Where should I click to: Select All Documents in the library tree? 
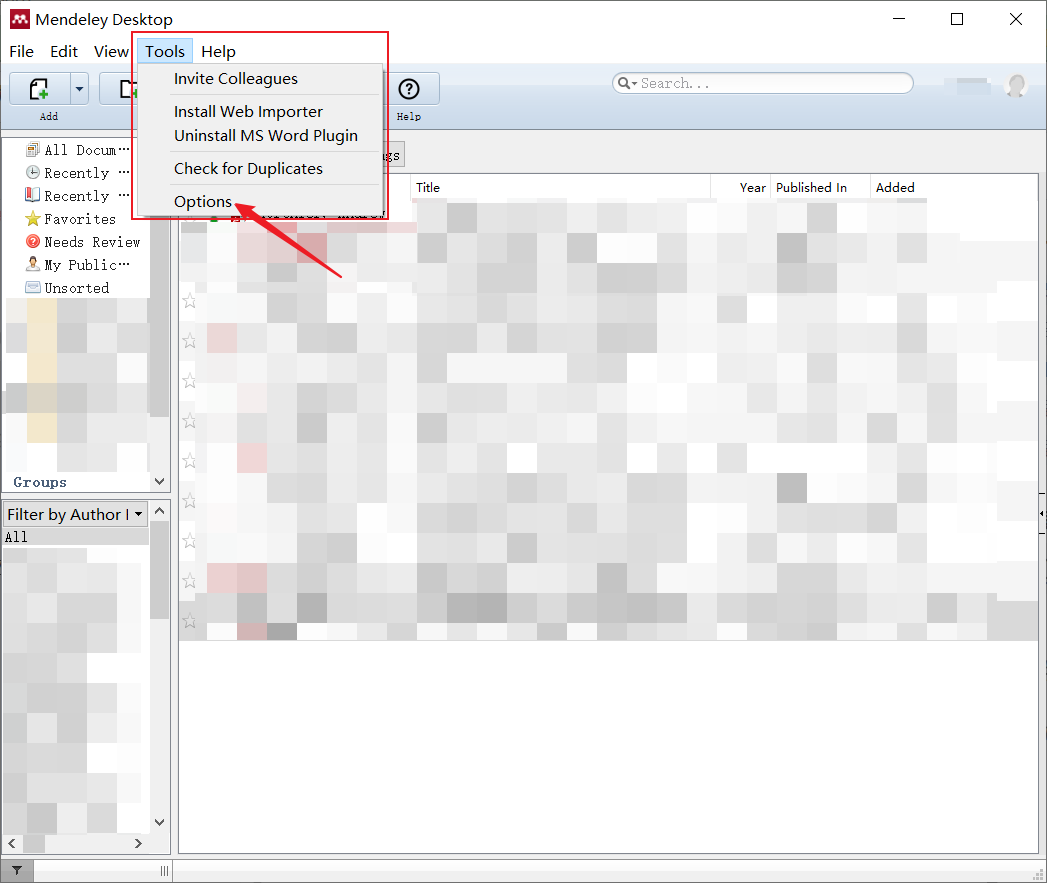click(77, 150)
